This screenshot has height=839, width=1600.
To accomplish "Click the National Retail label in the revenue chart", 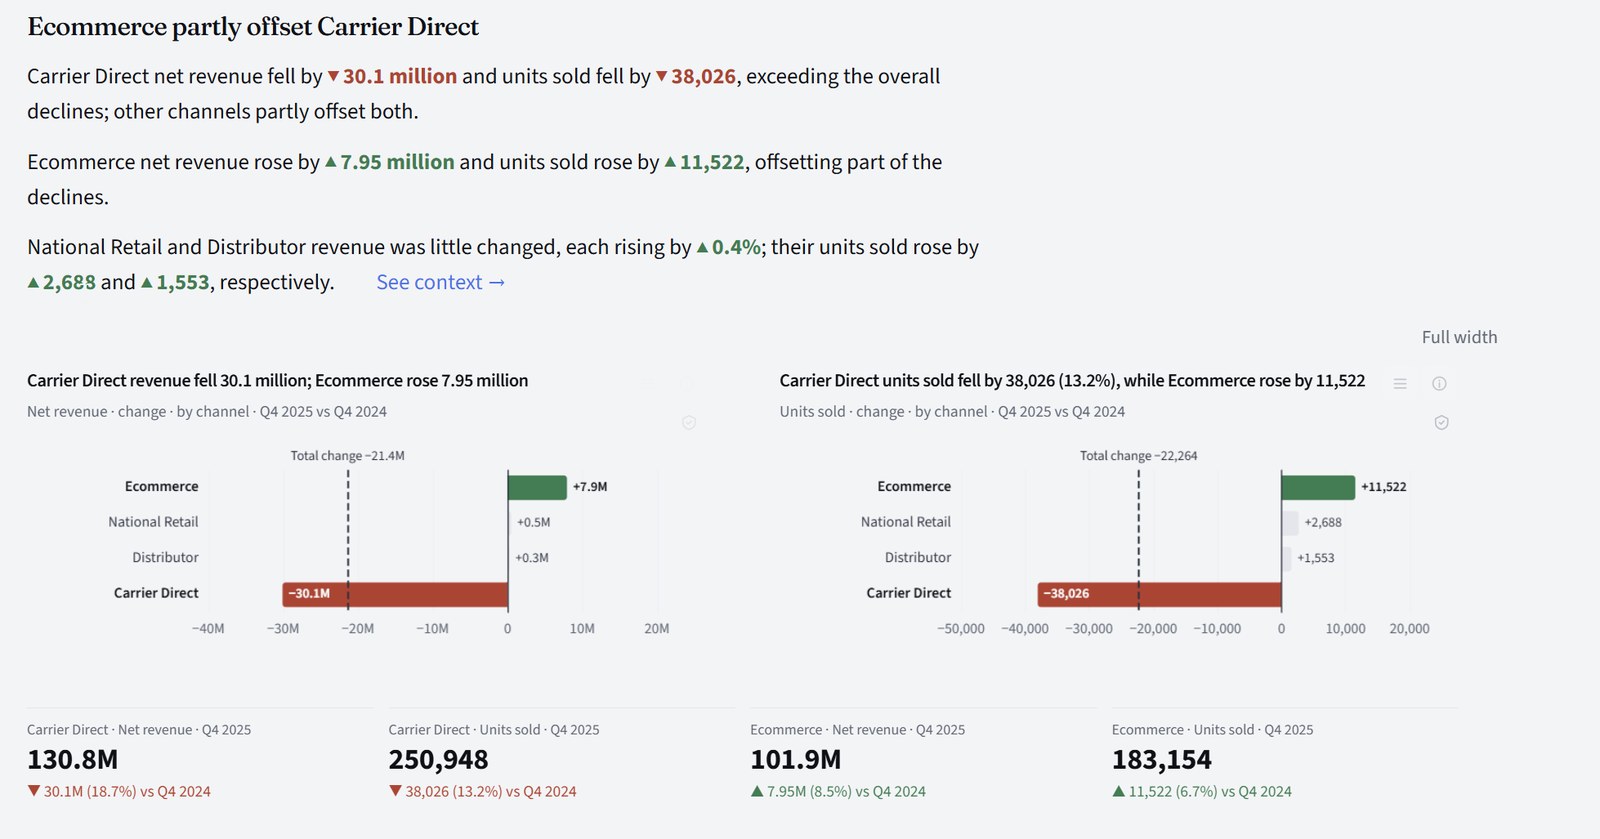I will click(153, 522).
